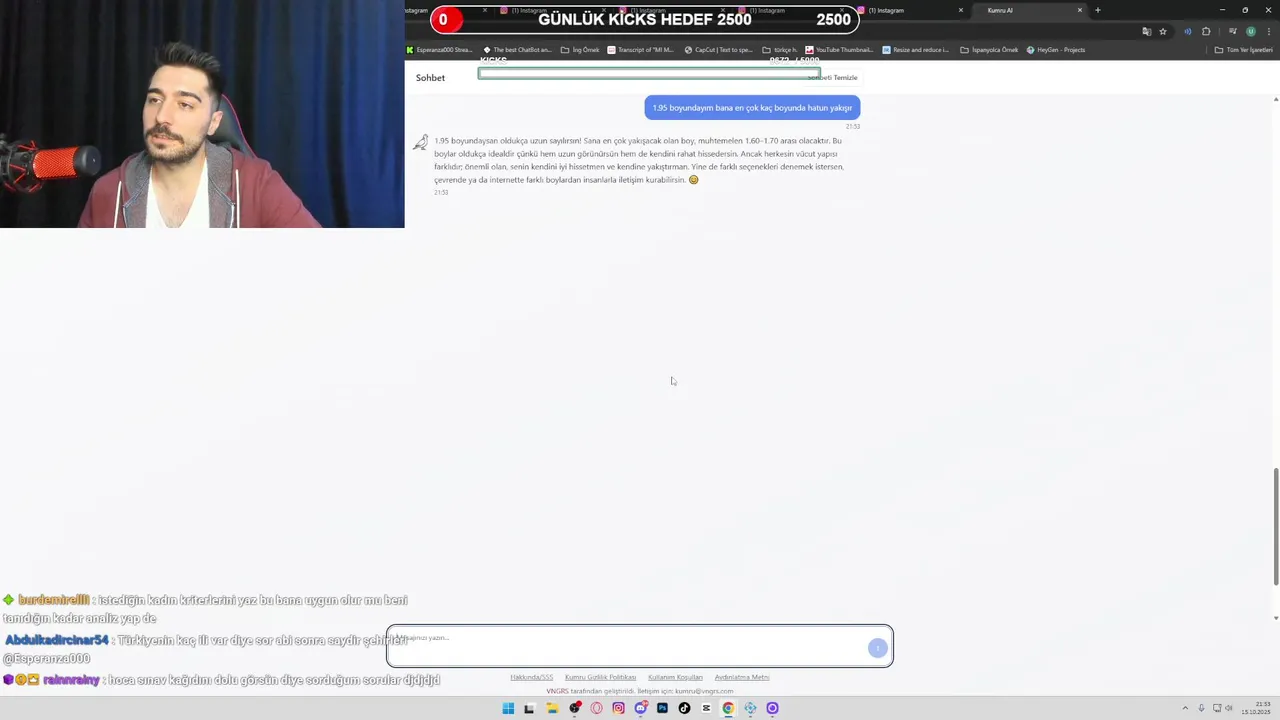Open CapCut from the taskbar
Image resolution: width=1280 pixels, height=720 pixels.
(x=706, y=708)
